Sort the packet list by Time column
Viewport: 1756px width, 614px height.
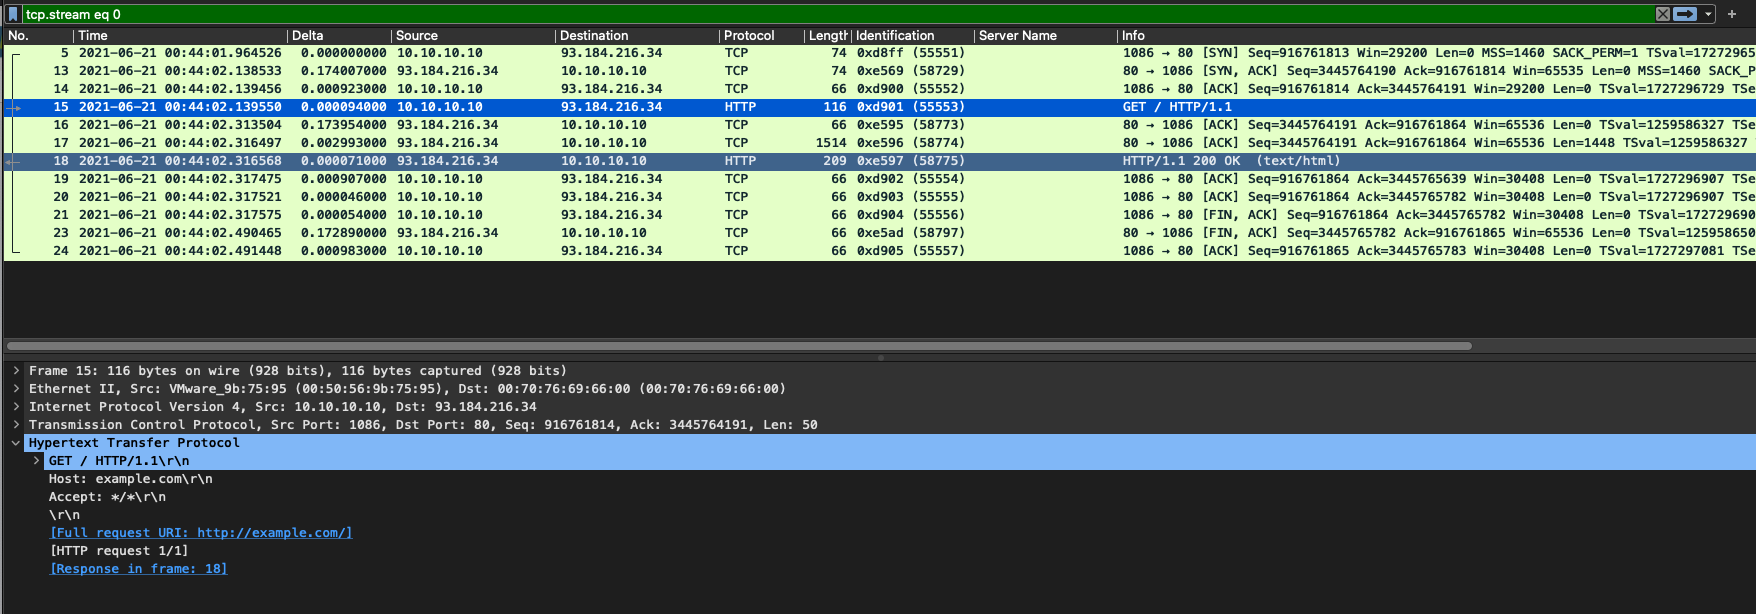point(180,35)
